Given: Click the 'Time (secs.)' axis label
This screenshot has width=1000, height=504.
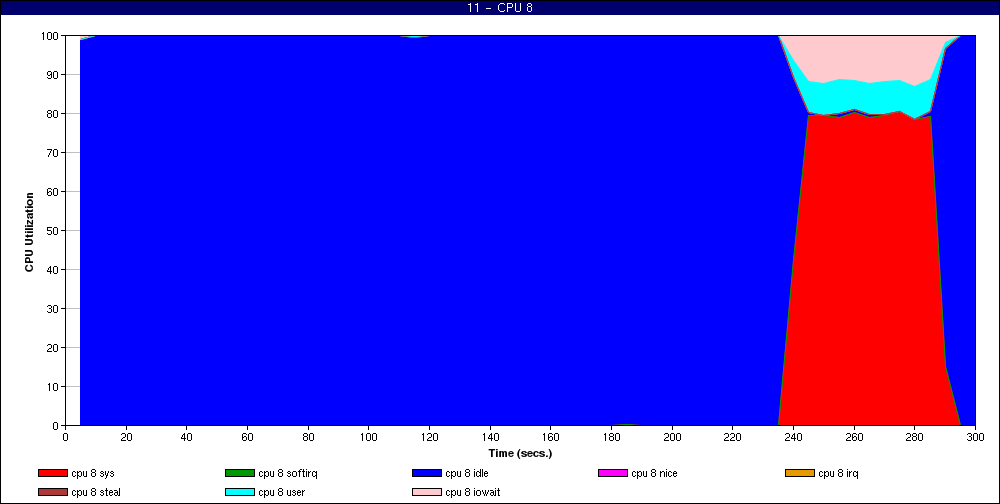Looking at the screenshot, I should [520, 454].
